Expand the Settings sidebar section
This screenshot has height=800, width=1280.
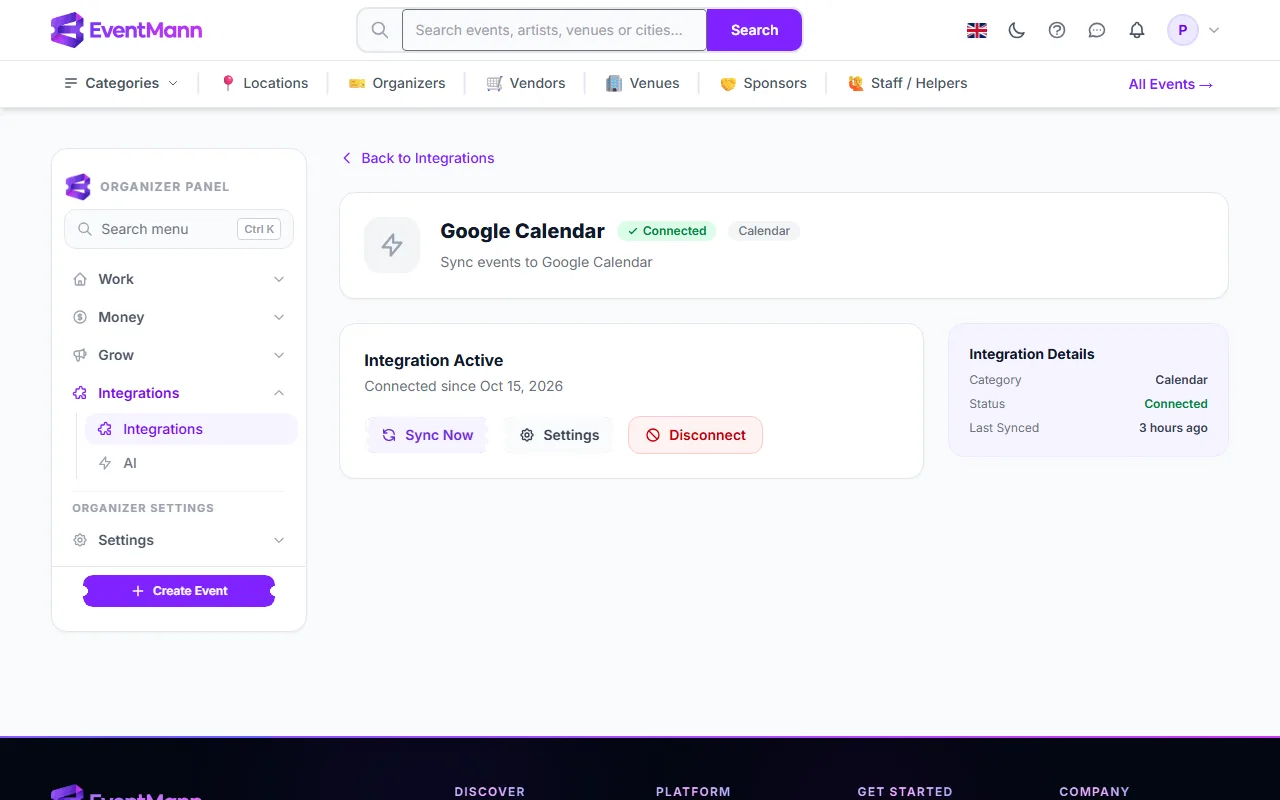pos(179,540)
